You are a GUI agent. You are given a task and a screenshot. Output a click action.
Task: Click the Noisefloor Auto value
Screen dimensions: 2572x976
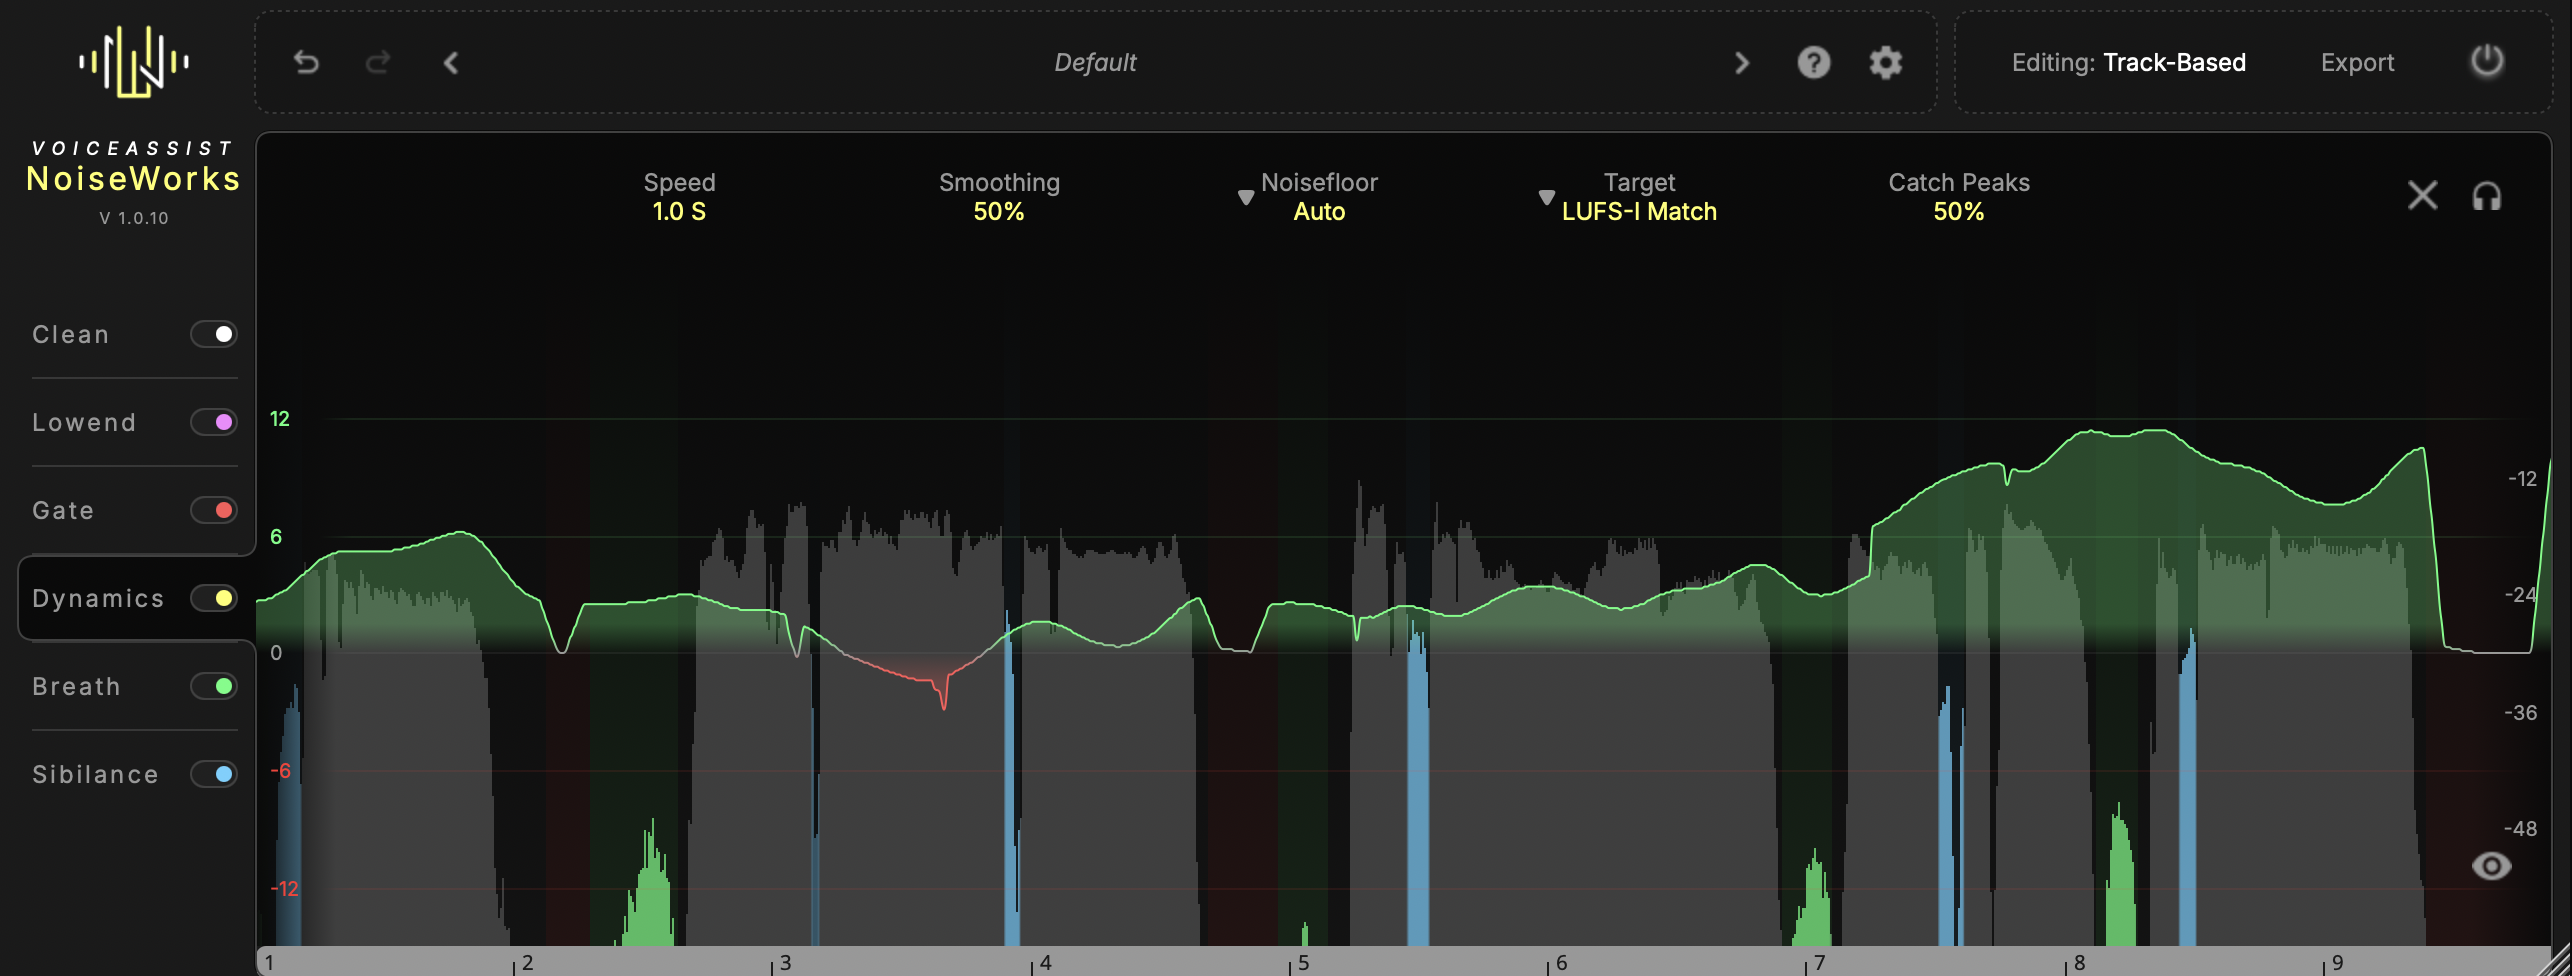point(1319,212)
